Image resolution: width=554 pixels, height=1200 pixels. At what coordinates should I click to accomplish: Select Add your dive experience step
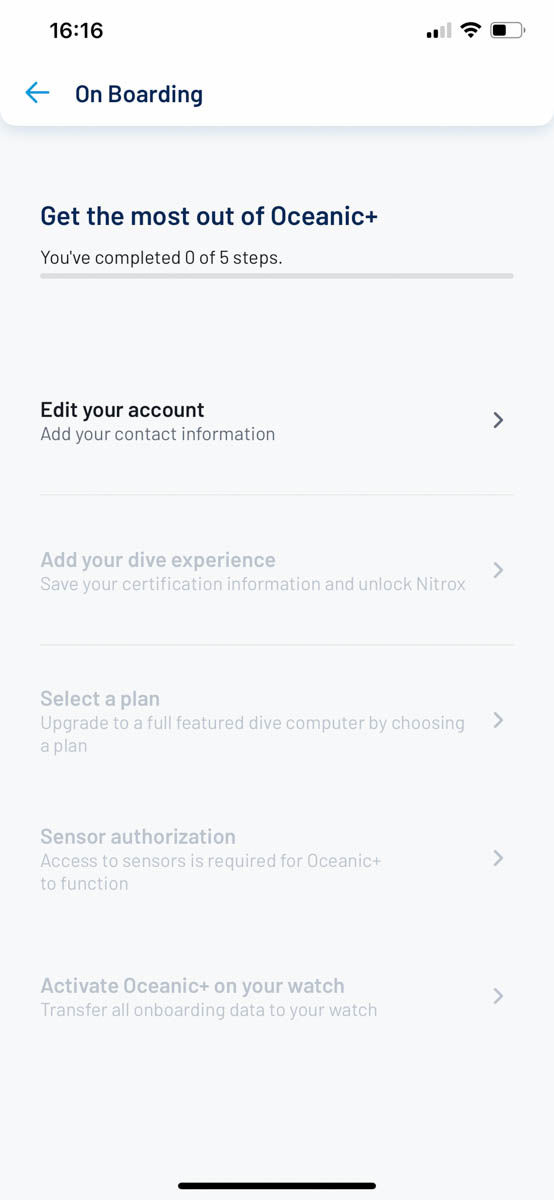[x=277, y=571]
